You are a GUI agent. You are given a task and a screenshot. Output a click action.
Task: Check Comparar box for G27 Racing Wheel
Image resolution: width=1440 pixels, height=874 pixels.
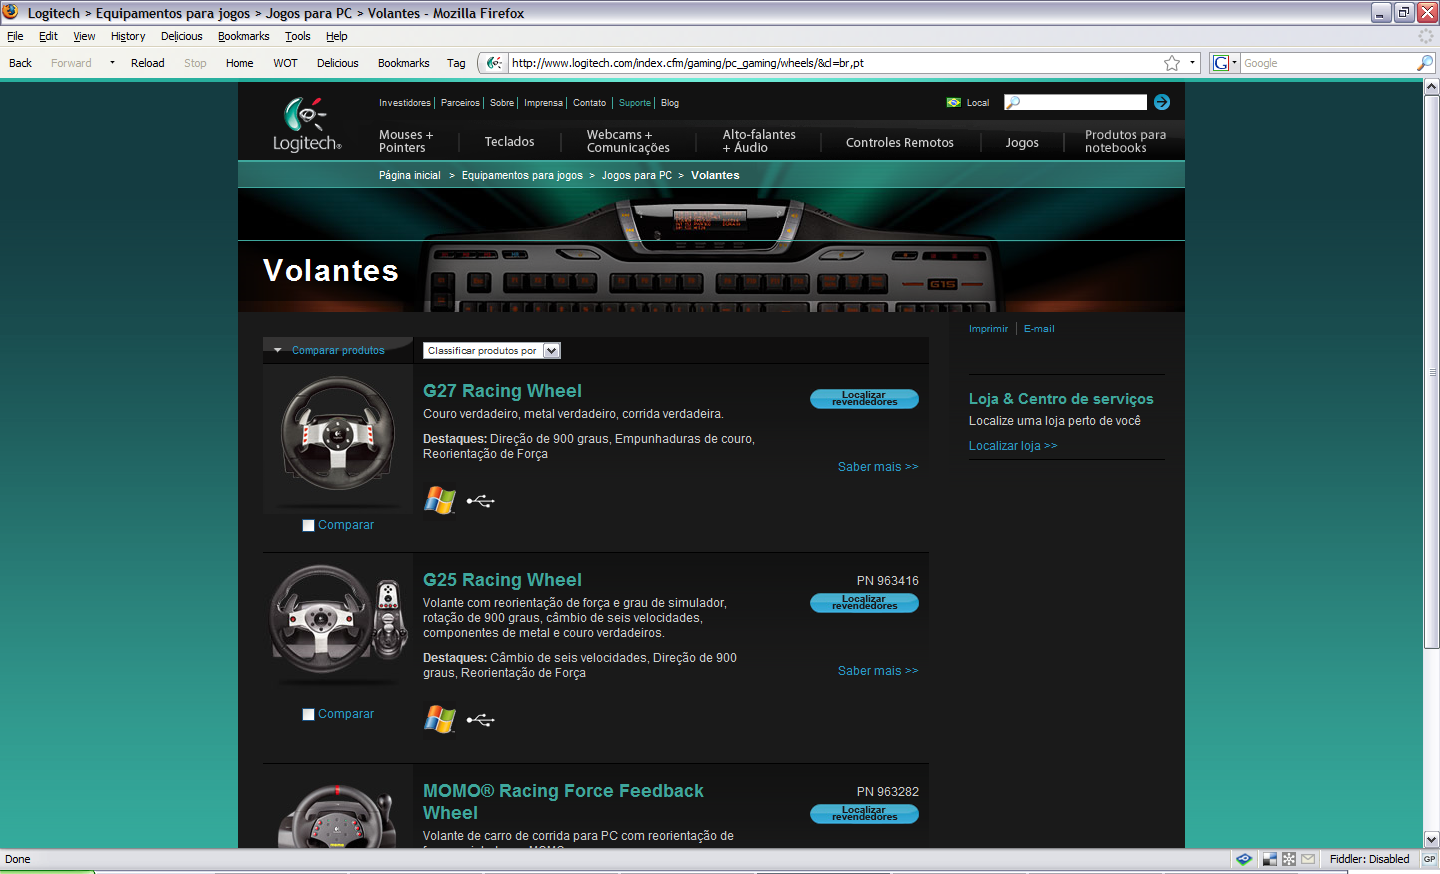click(x=308, y=526)
